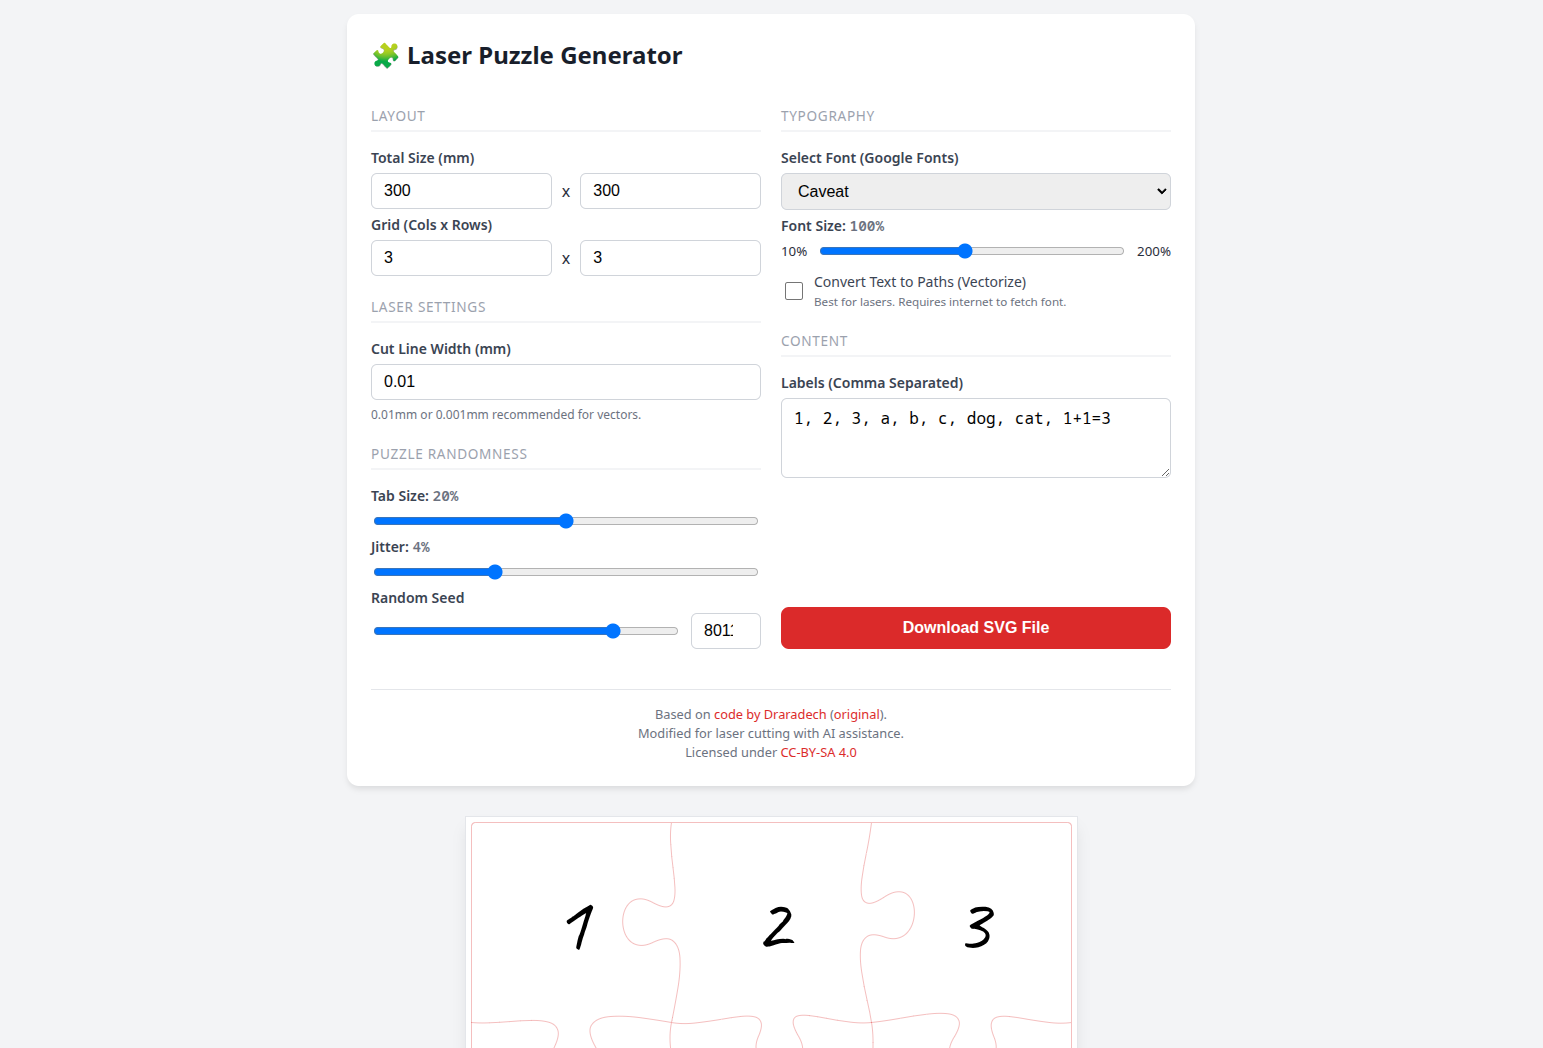Focus the grid columns input
Viewport: 1543px width, 1048px height.
coord(461,258)
